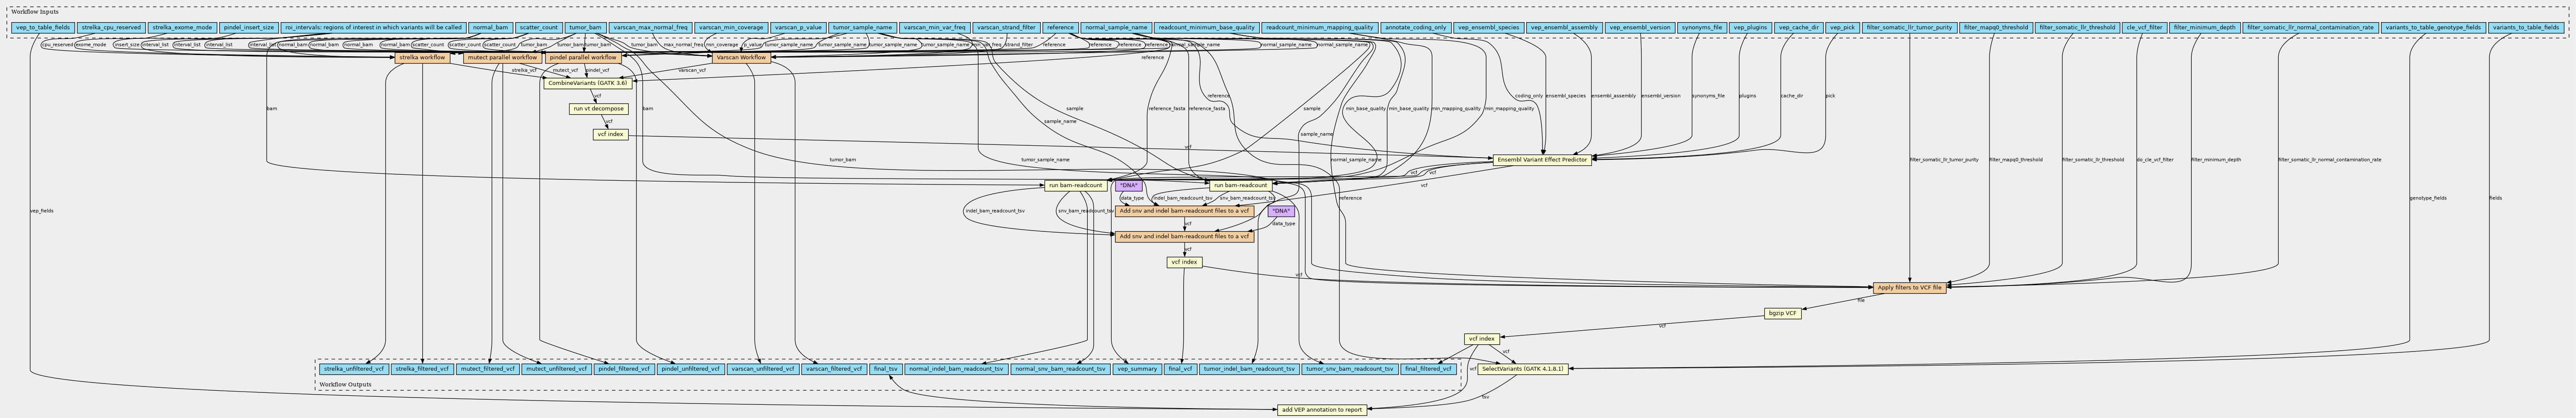Select the run vt decompose step
The height and width of the screenshot is (418, 2576).
point(598,109)
